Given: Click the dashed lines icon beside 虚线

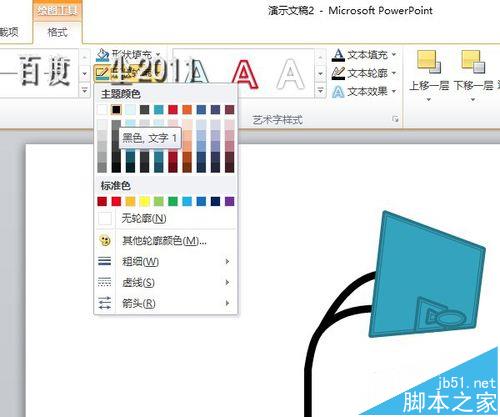Looking at the screenshot, I should (x=105, y=282).
